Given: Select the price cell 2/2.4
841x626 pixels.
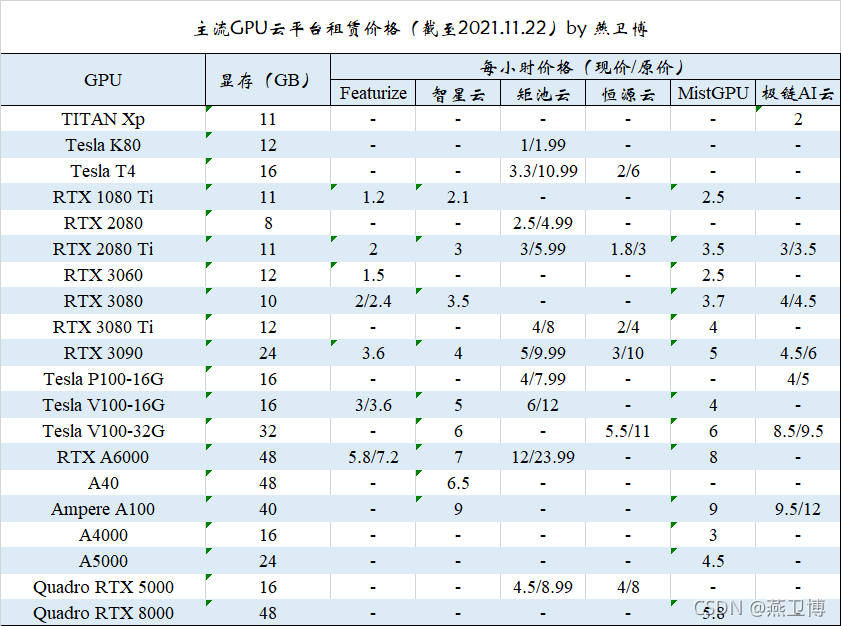Looking at the screenshot, I should pos(373,301).
